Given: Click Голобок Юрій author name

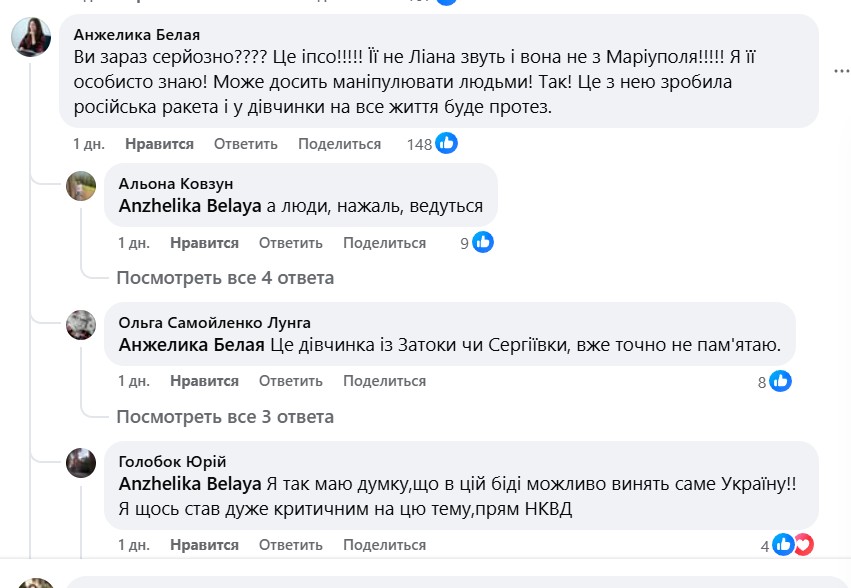Looking at the screenshot, I should click(x=172, y=461).
